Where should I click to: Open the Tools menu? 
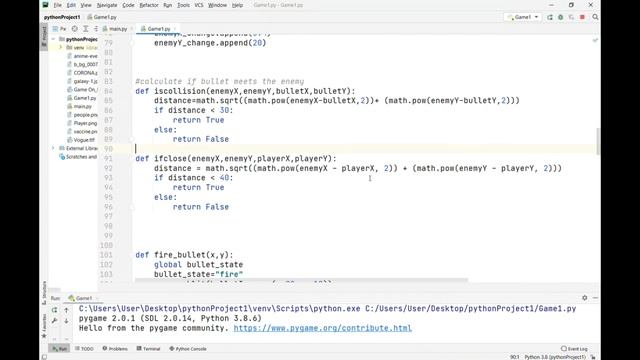183,5
